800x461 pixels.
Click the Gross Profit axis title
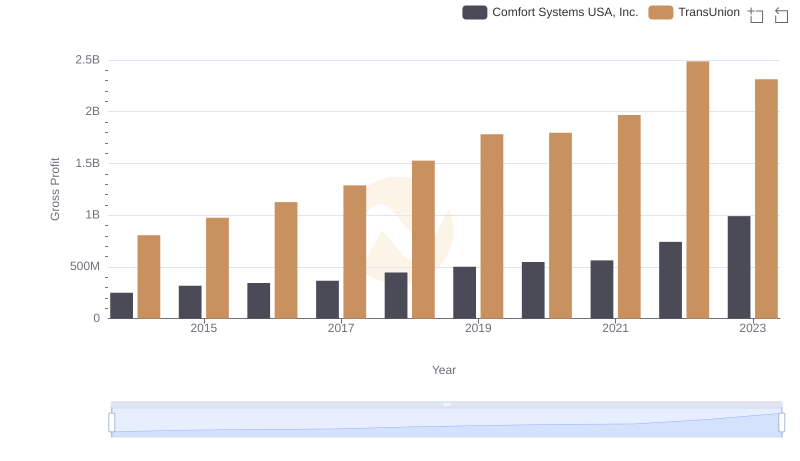[55, 189]
